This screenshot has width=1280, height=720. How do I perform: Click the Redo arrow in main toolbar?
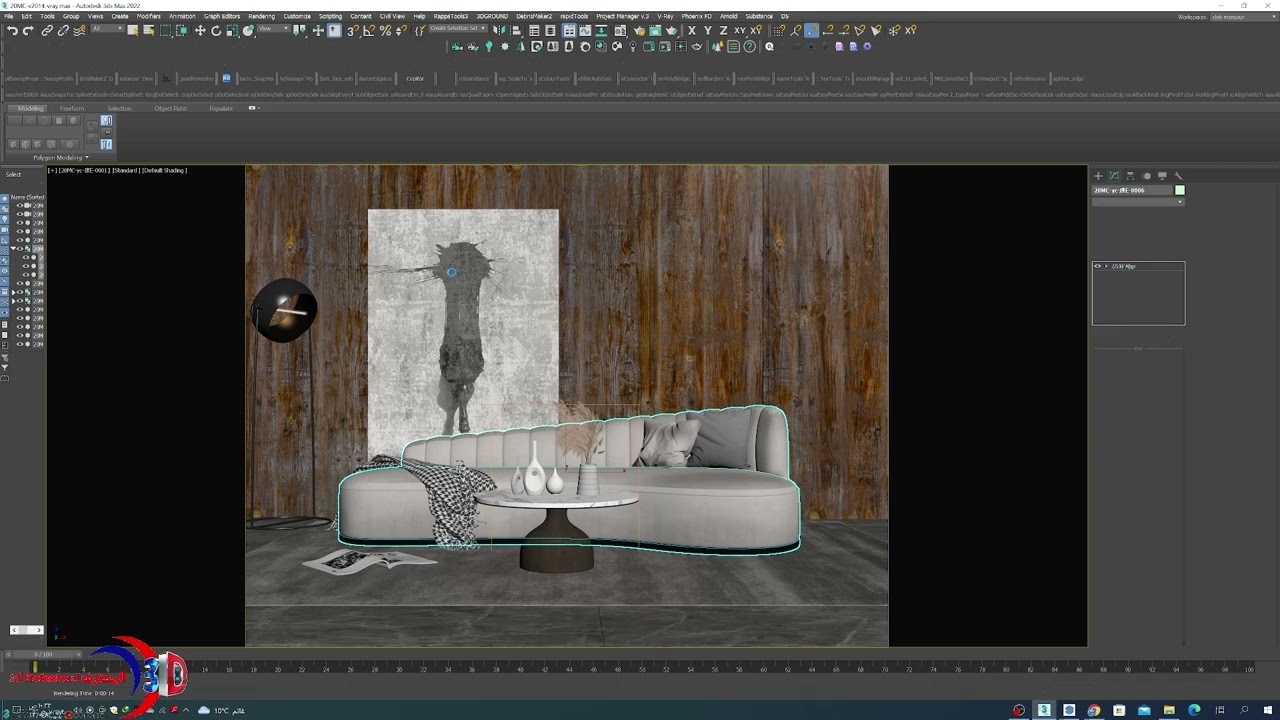(28, 30)
